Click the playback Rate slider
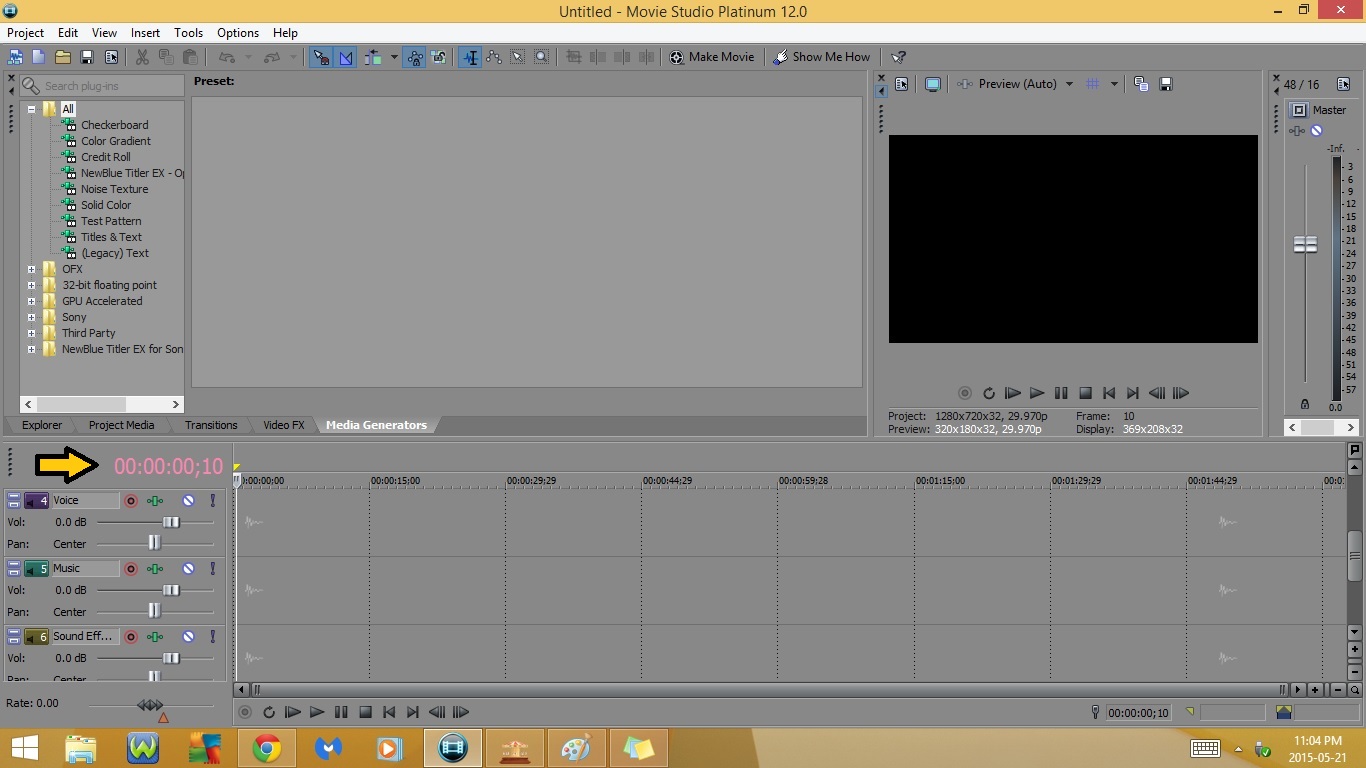 pos(150,705)
